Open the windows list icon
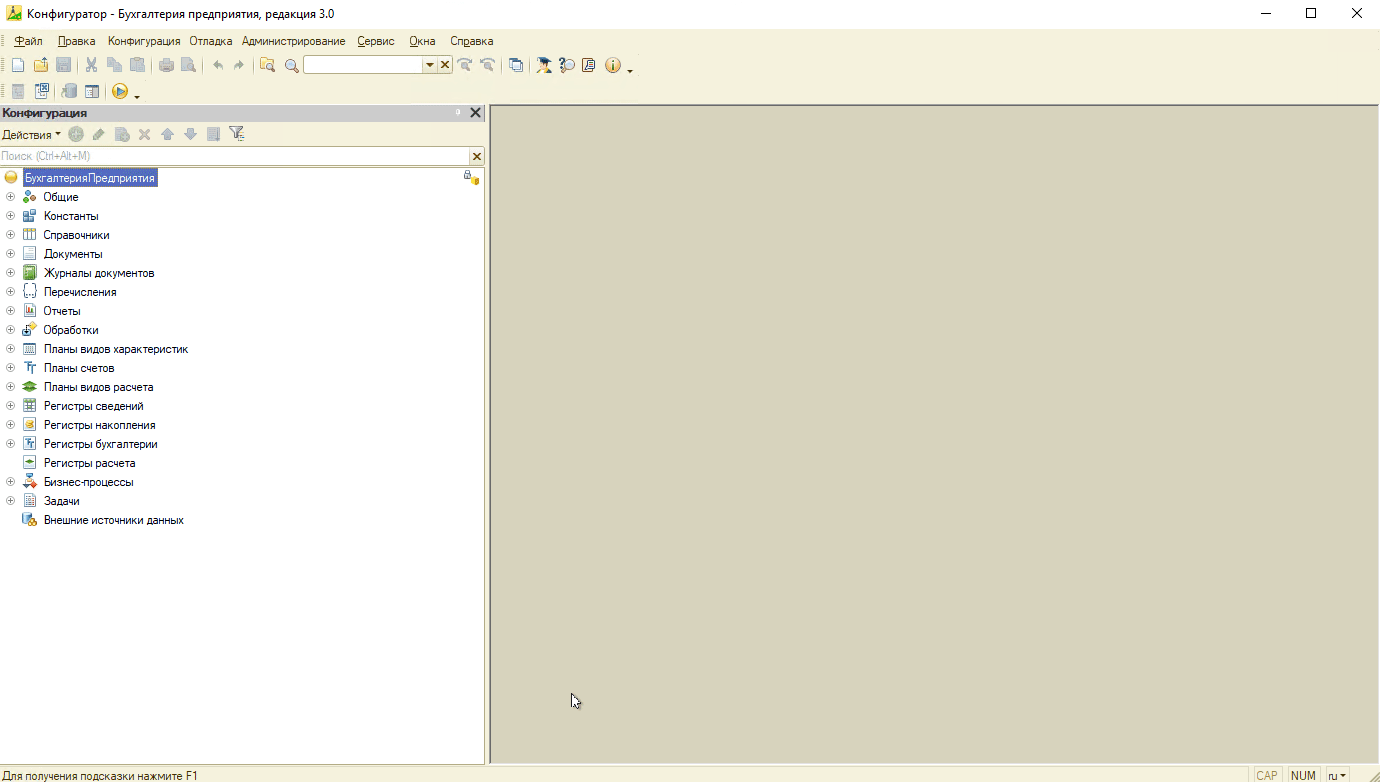 [516, 65]
